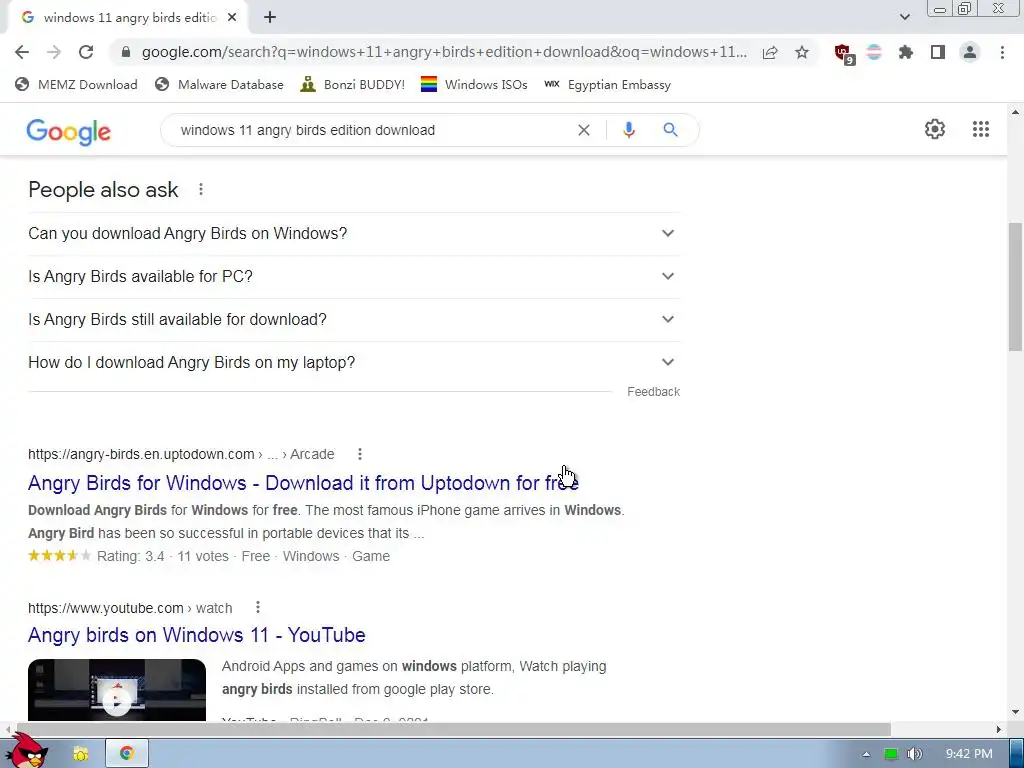1024x768 pixels.
Task: Open Google quick settings gear
Action: tap(935, 129)
